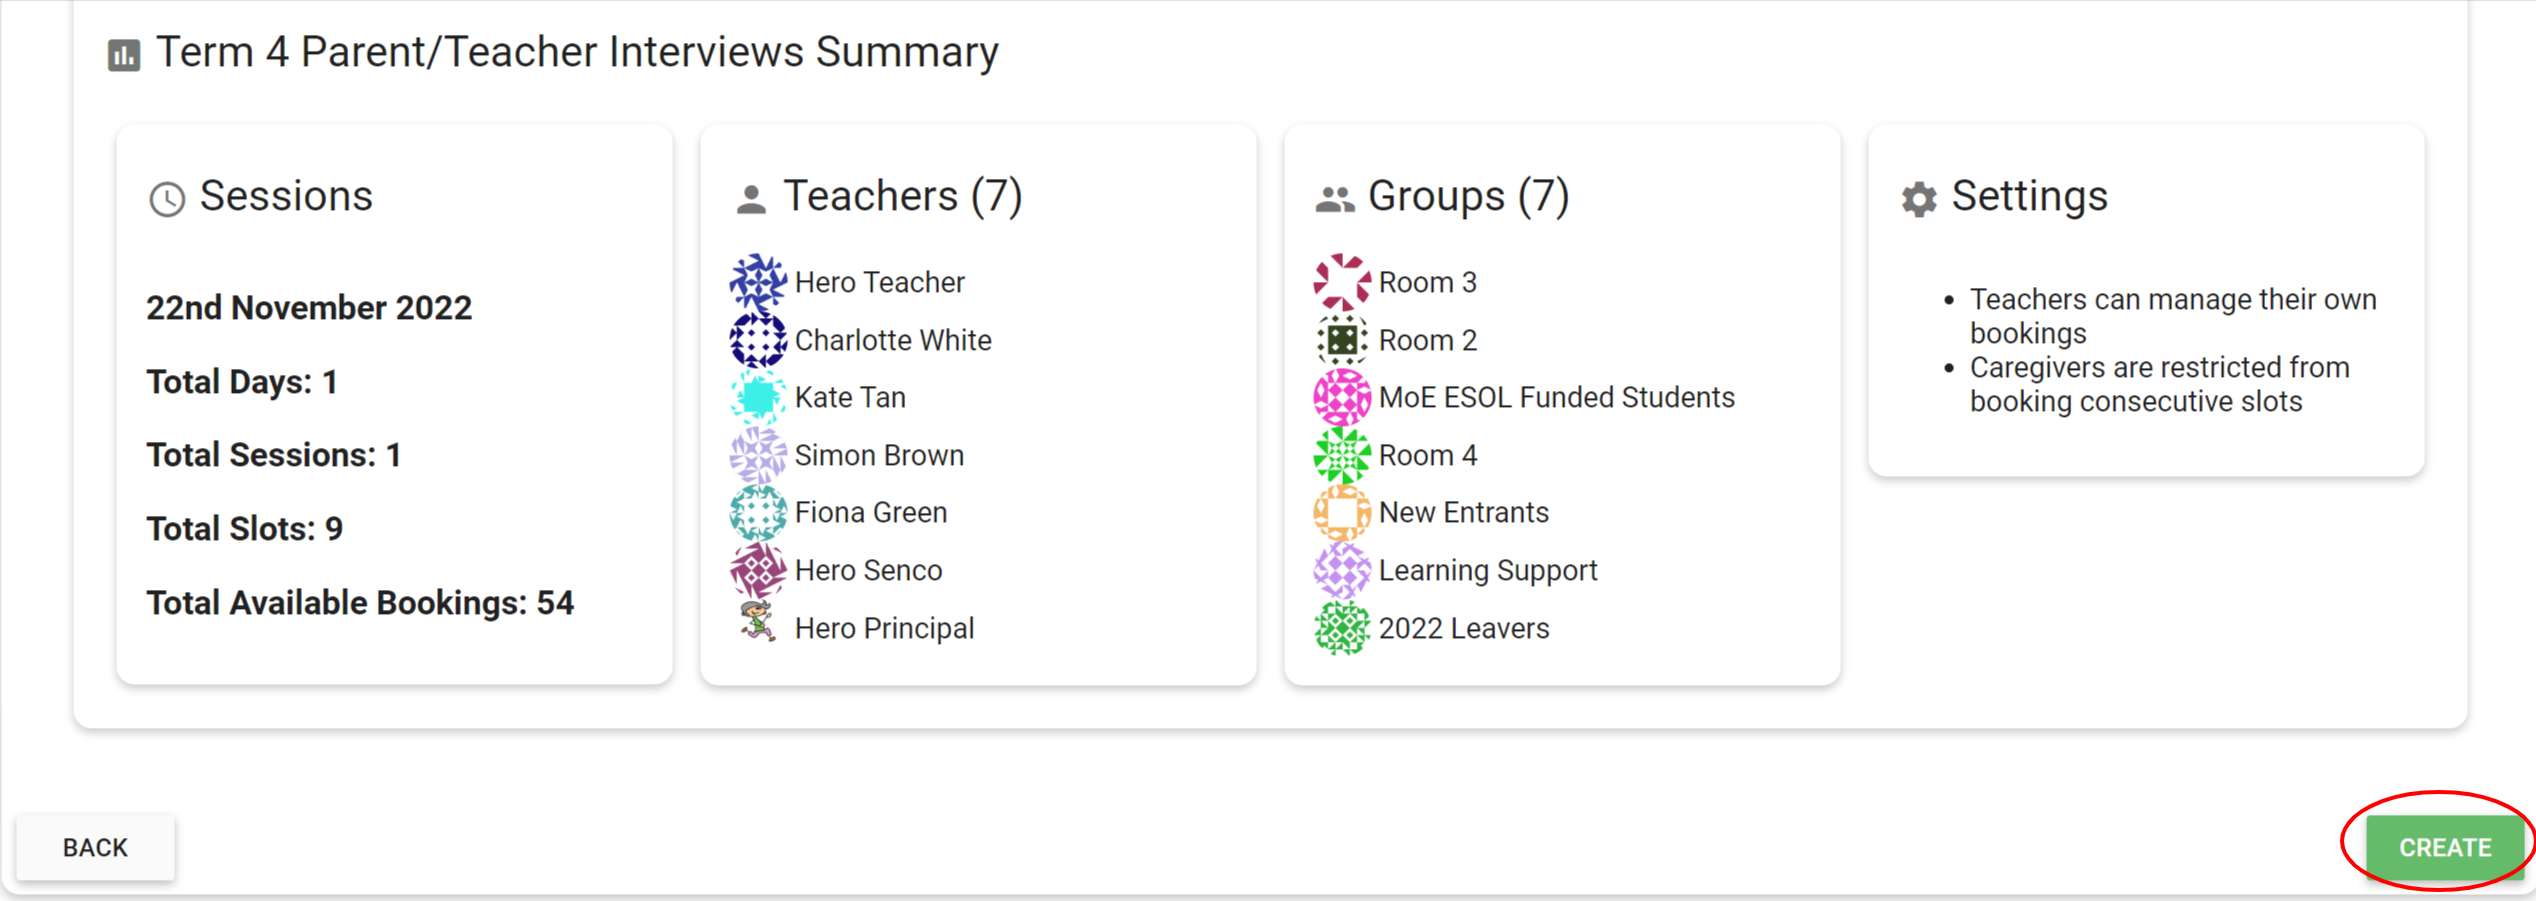This screenshot has width=2536, height=901.
Task: Go back using the BACK button
Action: 95,846
